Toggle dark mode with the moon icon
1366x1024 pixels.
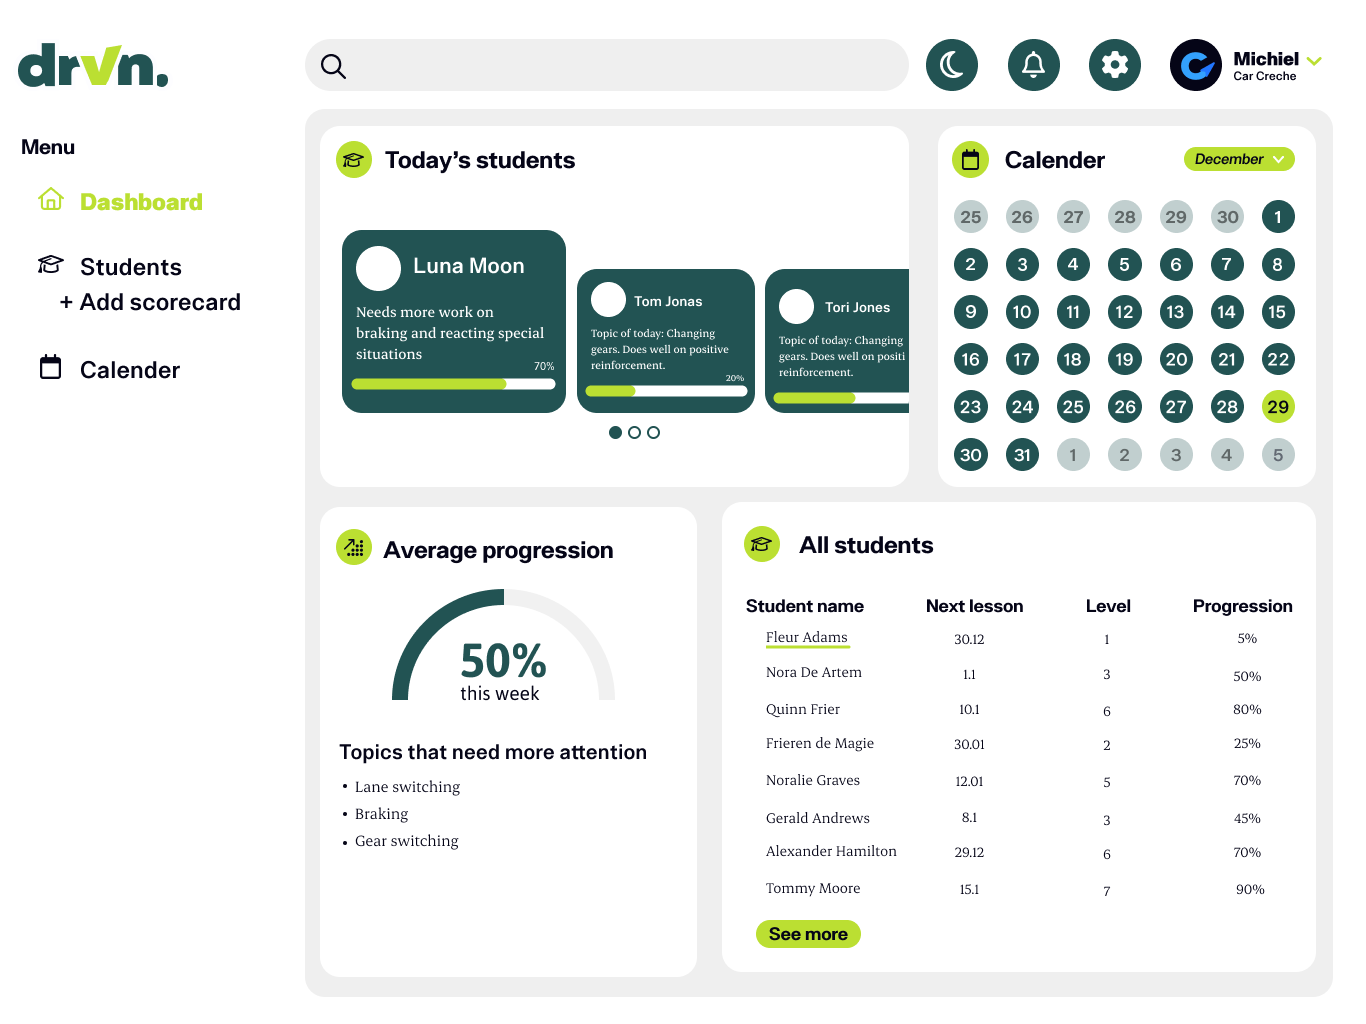tap(951, 65)
